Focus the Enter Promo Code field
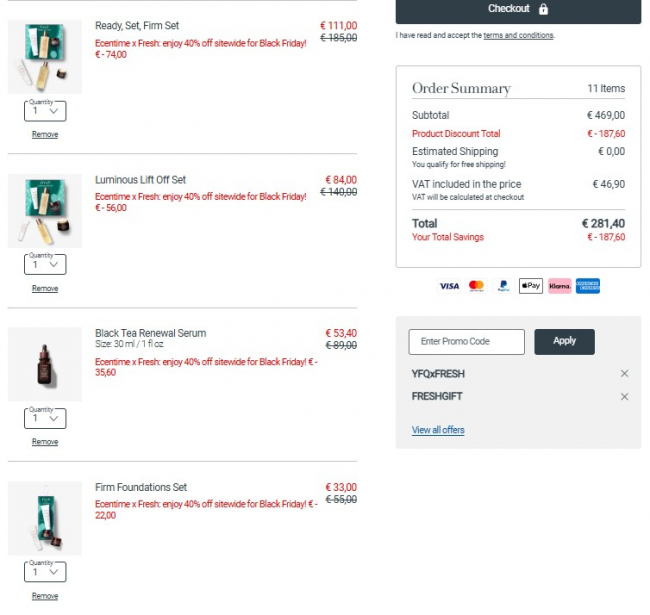This screenshot has width=650, height=615. tap(466, 342)
